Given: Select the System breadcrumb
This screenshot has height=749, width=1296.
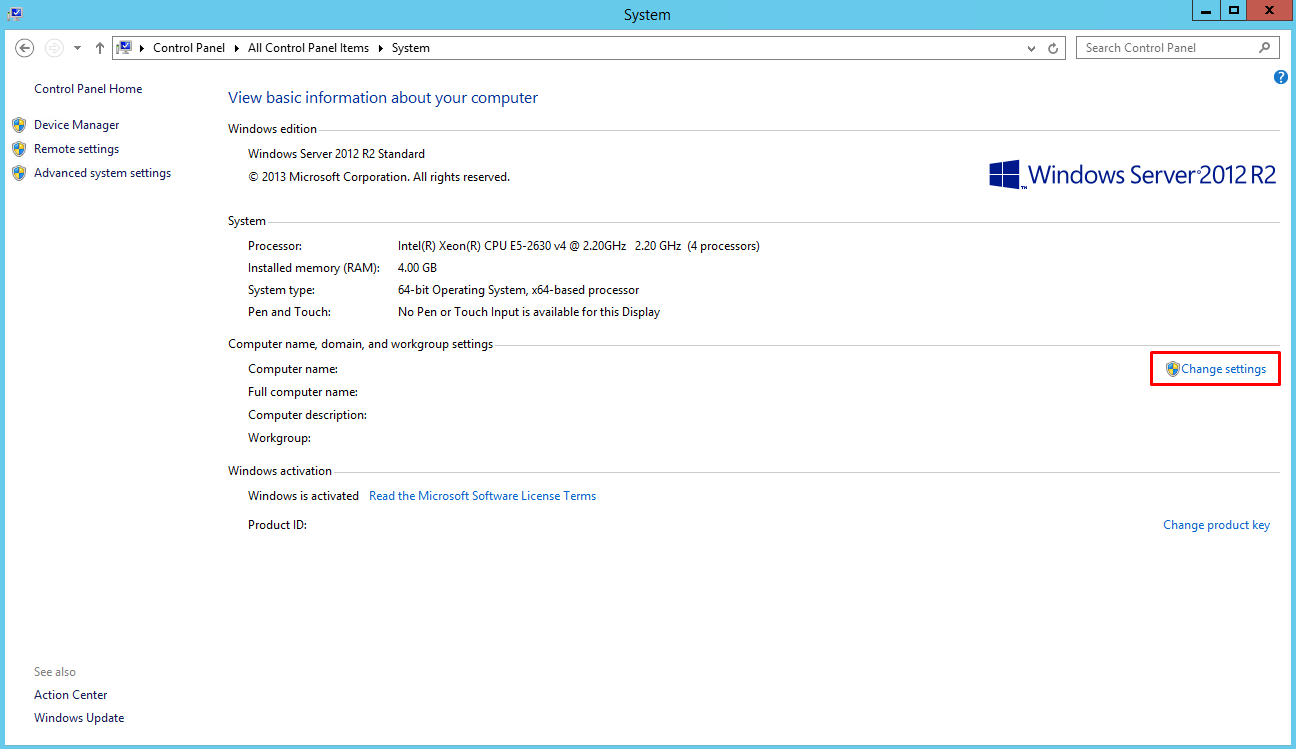Looking at the screenshot, I should [411, 48].
